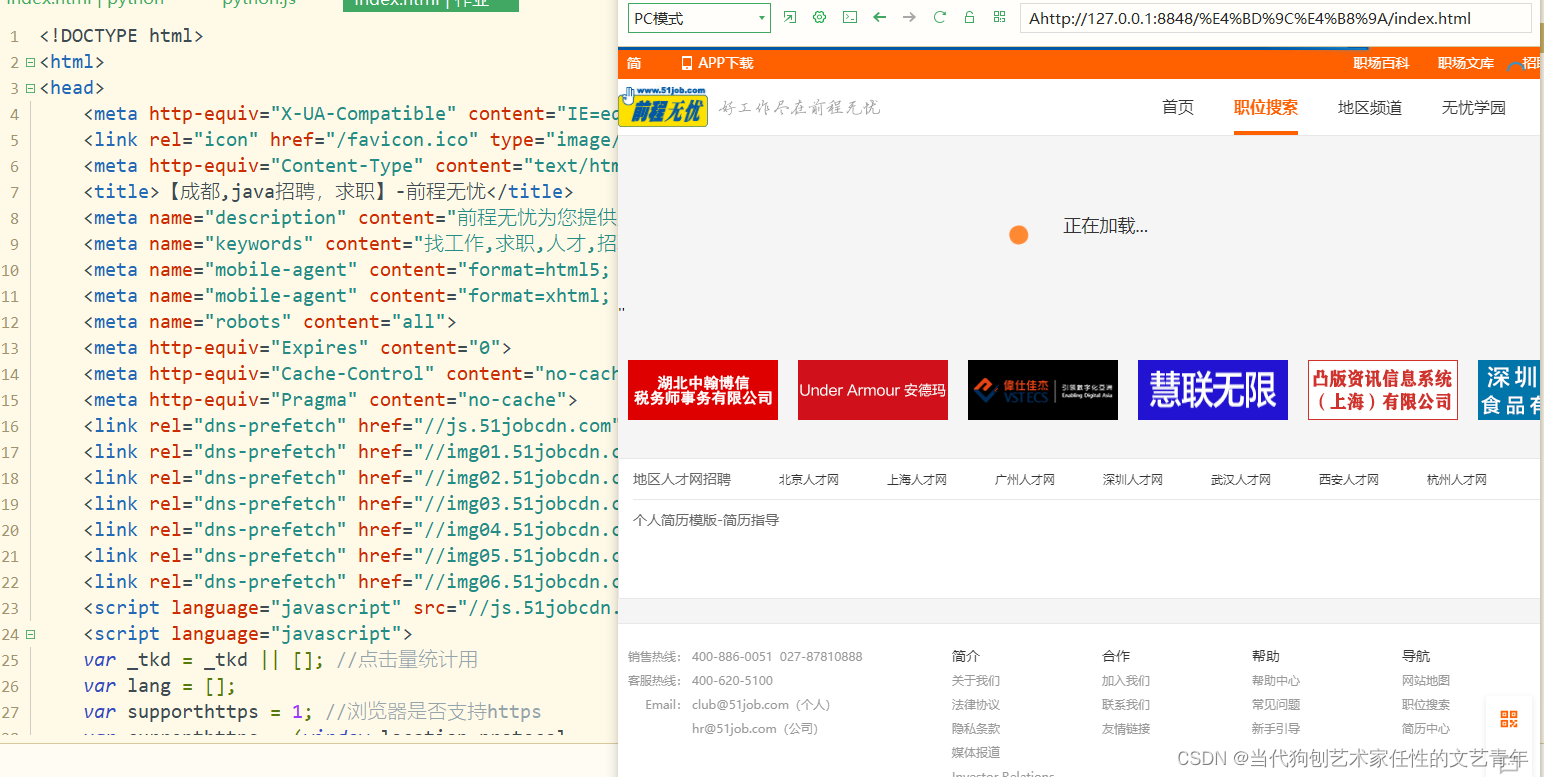Click the 隐私条款 footer link
Screen dimensions: 1544x777
(x=976, y=729)
